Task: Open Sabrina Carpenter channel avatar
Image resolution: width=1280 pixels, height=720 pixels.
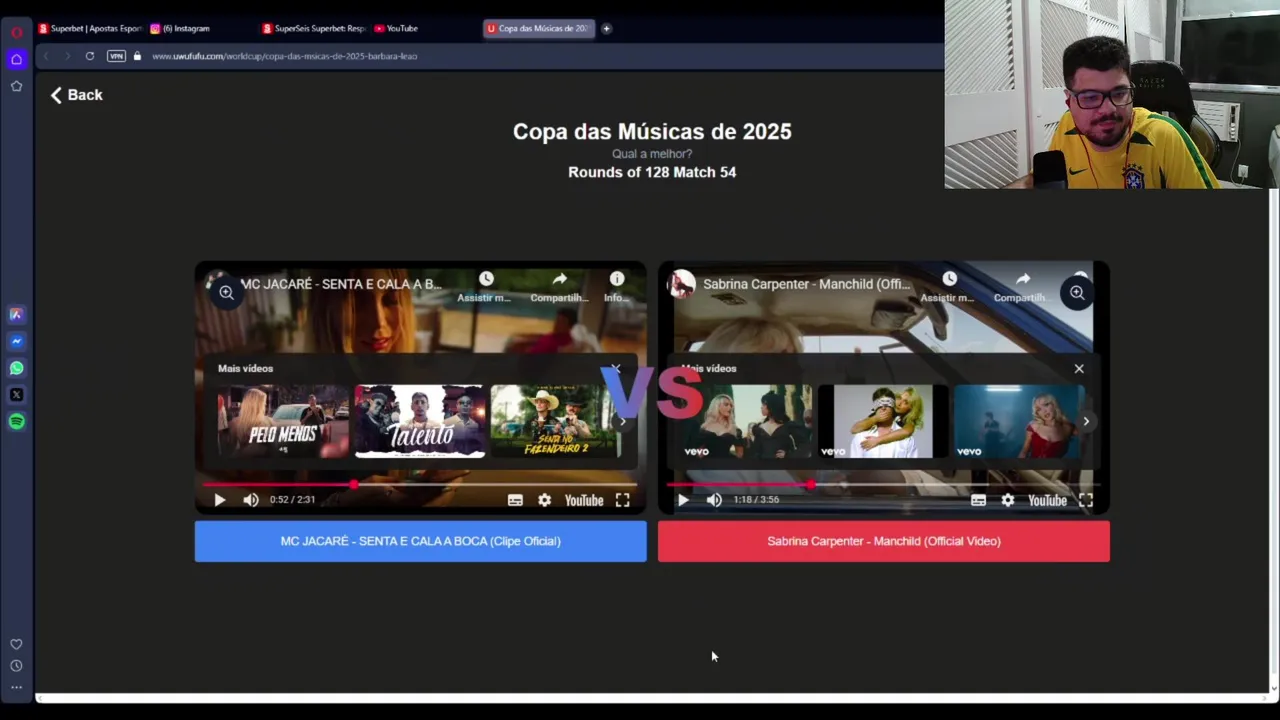Action: pyautogui.click(x=682, y=284)
